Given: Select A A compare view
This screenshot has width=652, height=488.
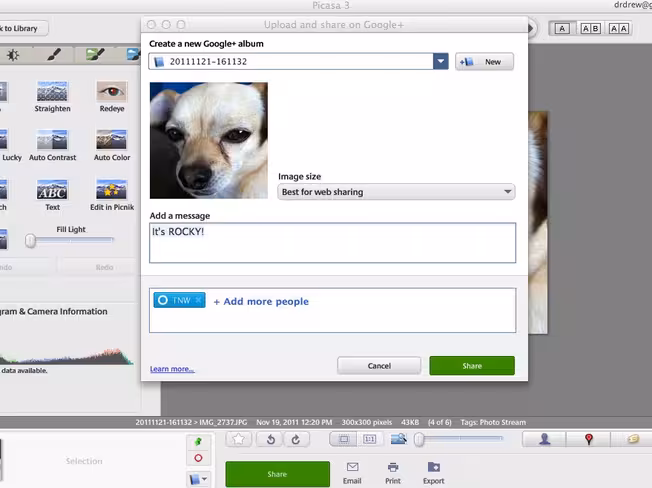Looking at the screenshot, I should (618, 28).
